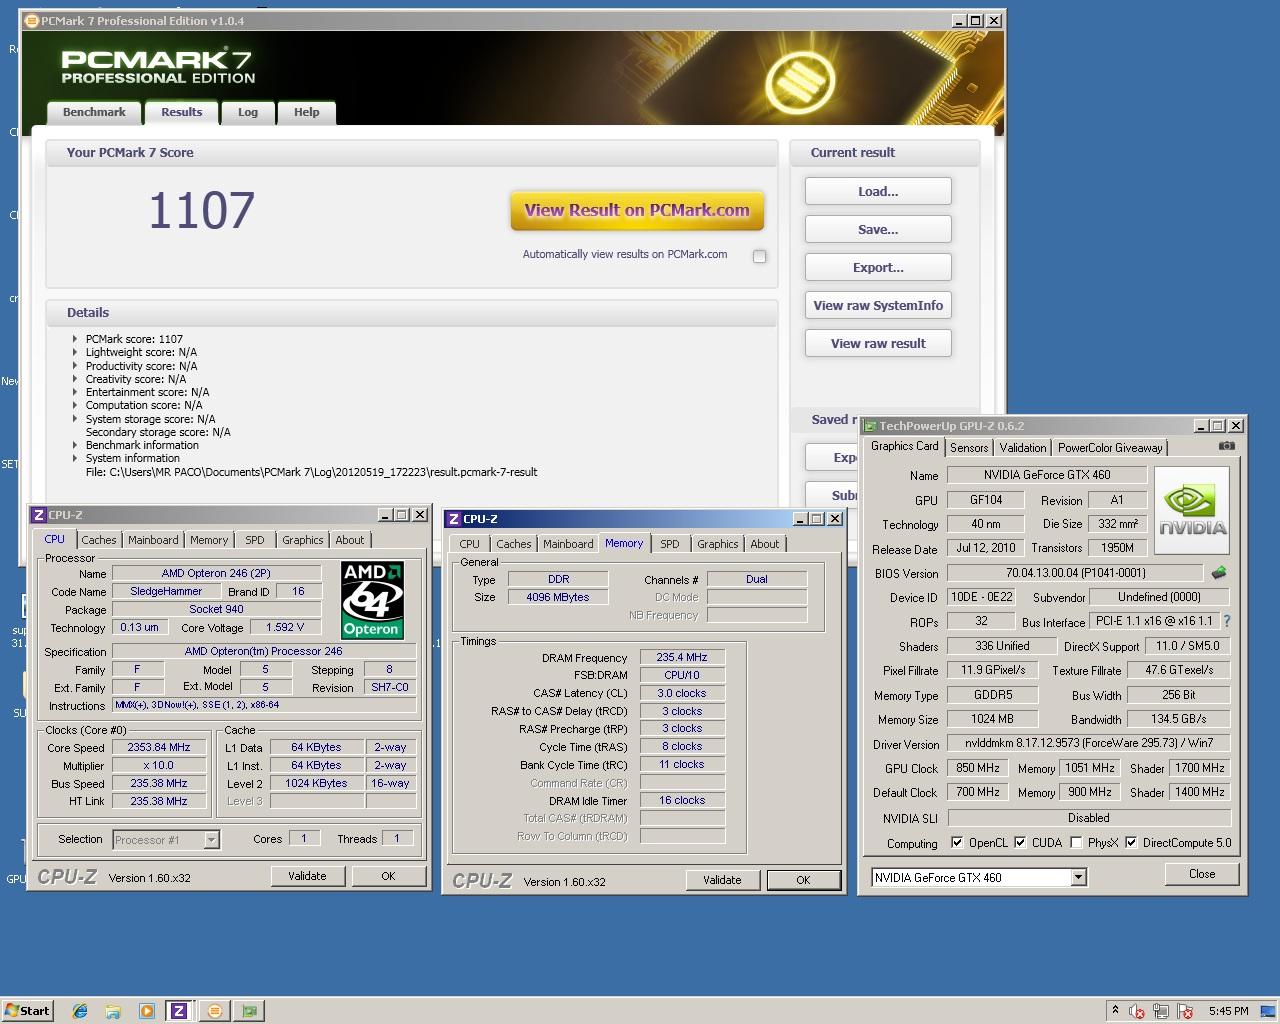Open the PowerColor Giveaway tab
1280x1024 pixels.
pos(1110,448)
